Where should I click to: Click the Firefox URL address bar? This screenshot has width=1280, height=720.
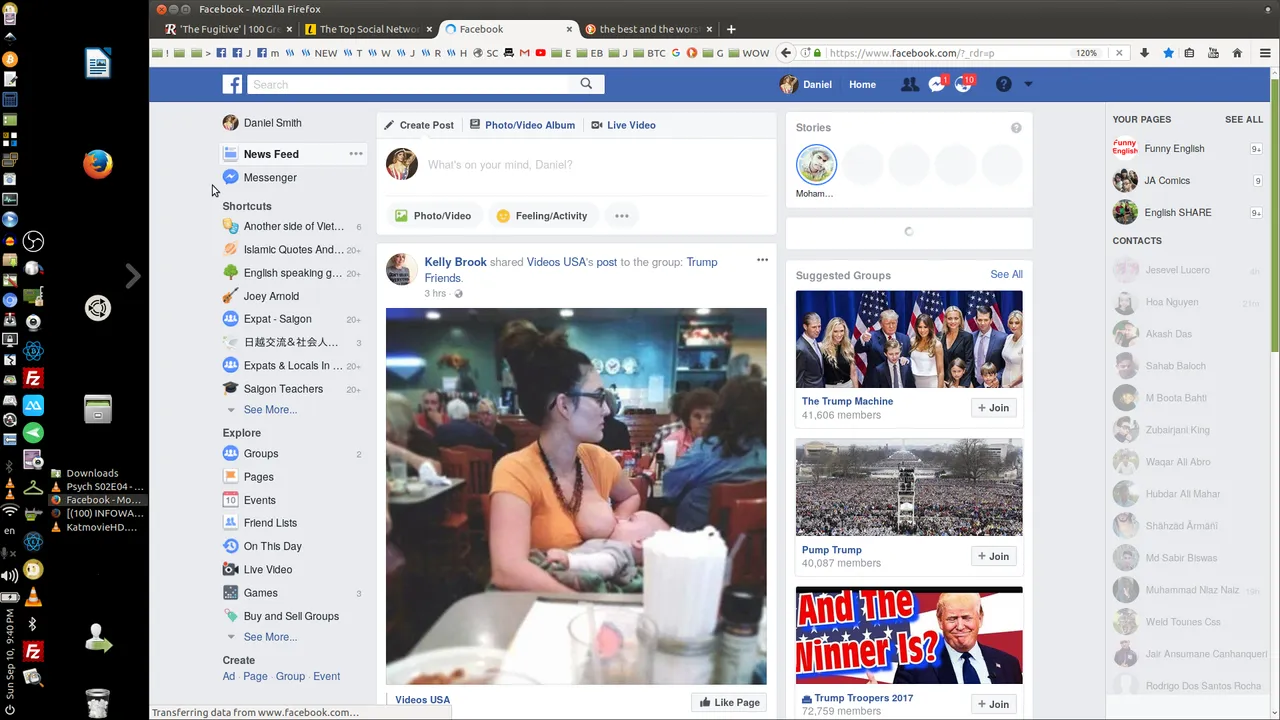coord(946,53)
